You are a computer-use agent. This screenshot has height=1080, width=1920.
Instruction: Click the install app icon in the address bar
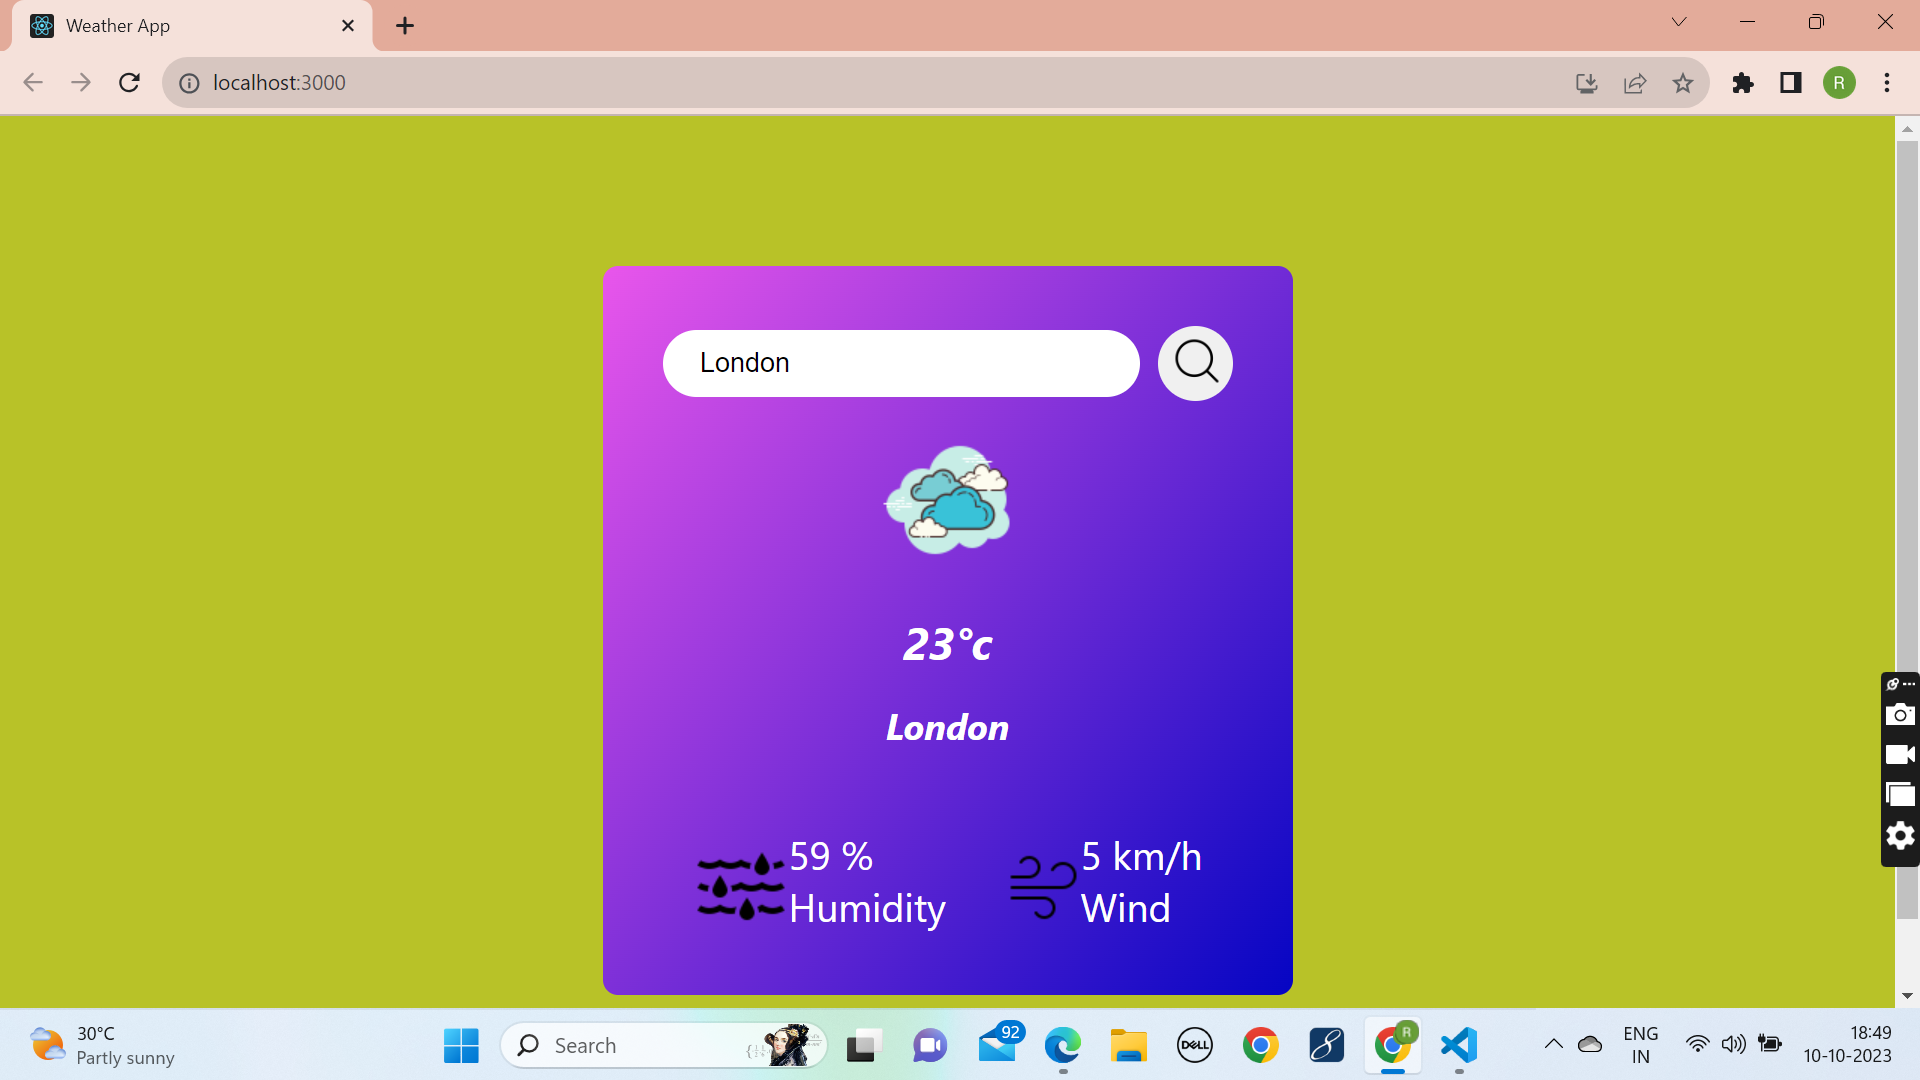point(1586,83)
